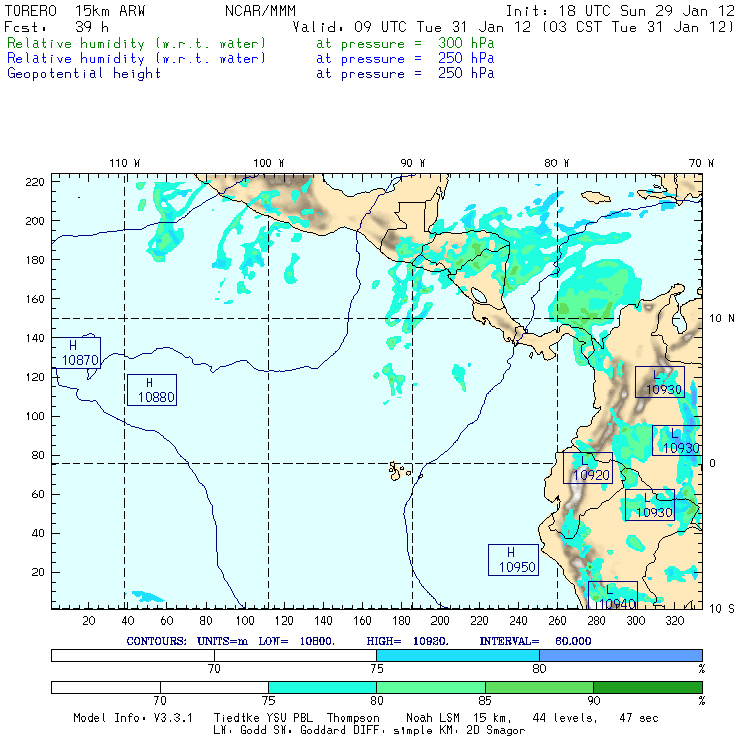Image resolution: width=740 pixels, height=740 pixels.
Task: Click the '2D Smagor' text in the bottom line
Action: pos(496,731)
